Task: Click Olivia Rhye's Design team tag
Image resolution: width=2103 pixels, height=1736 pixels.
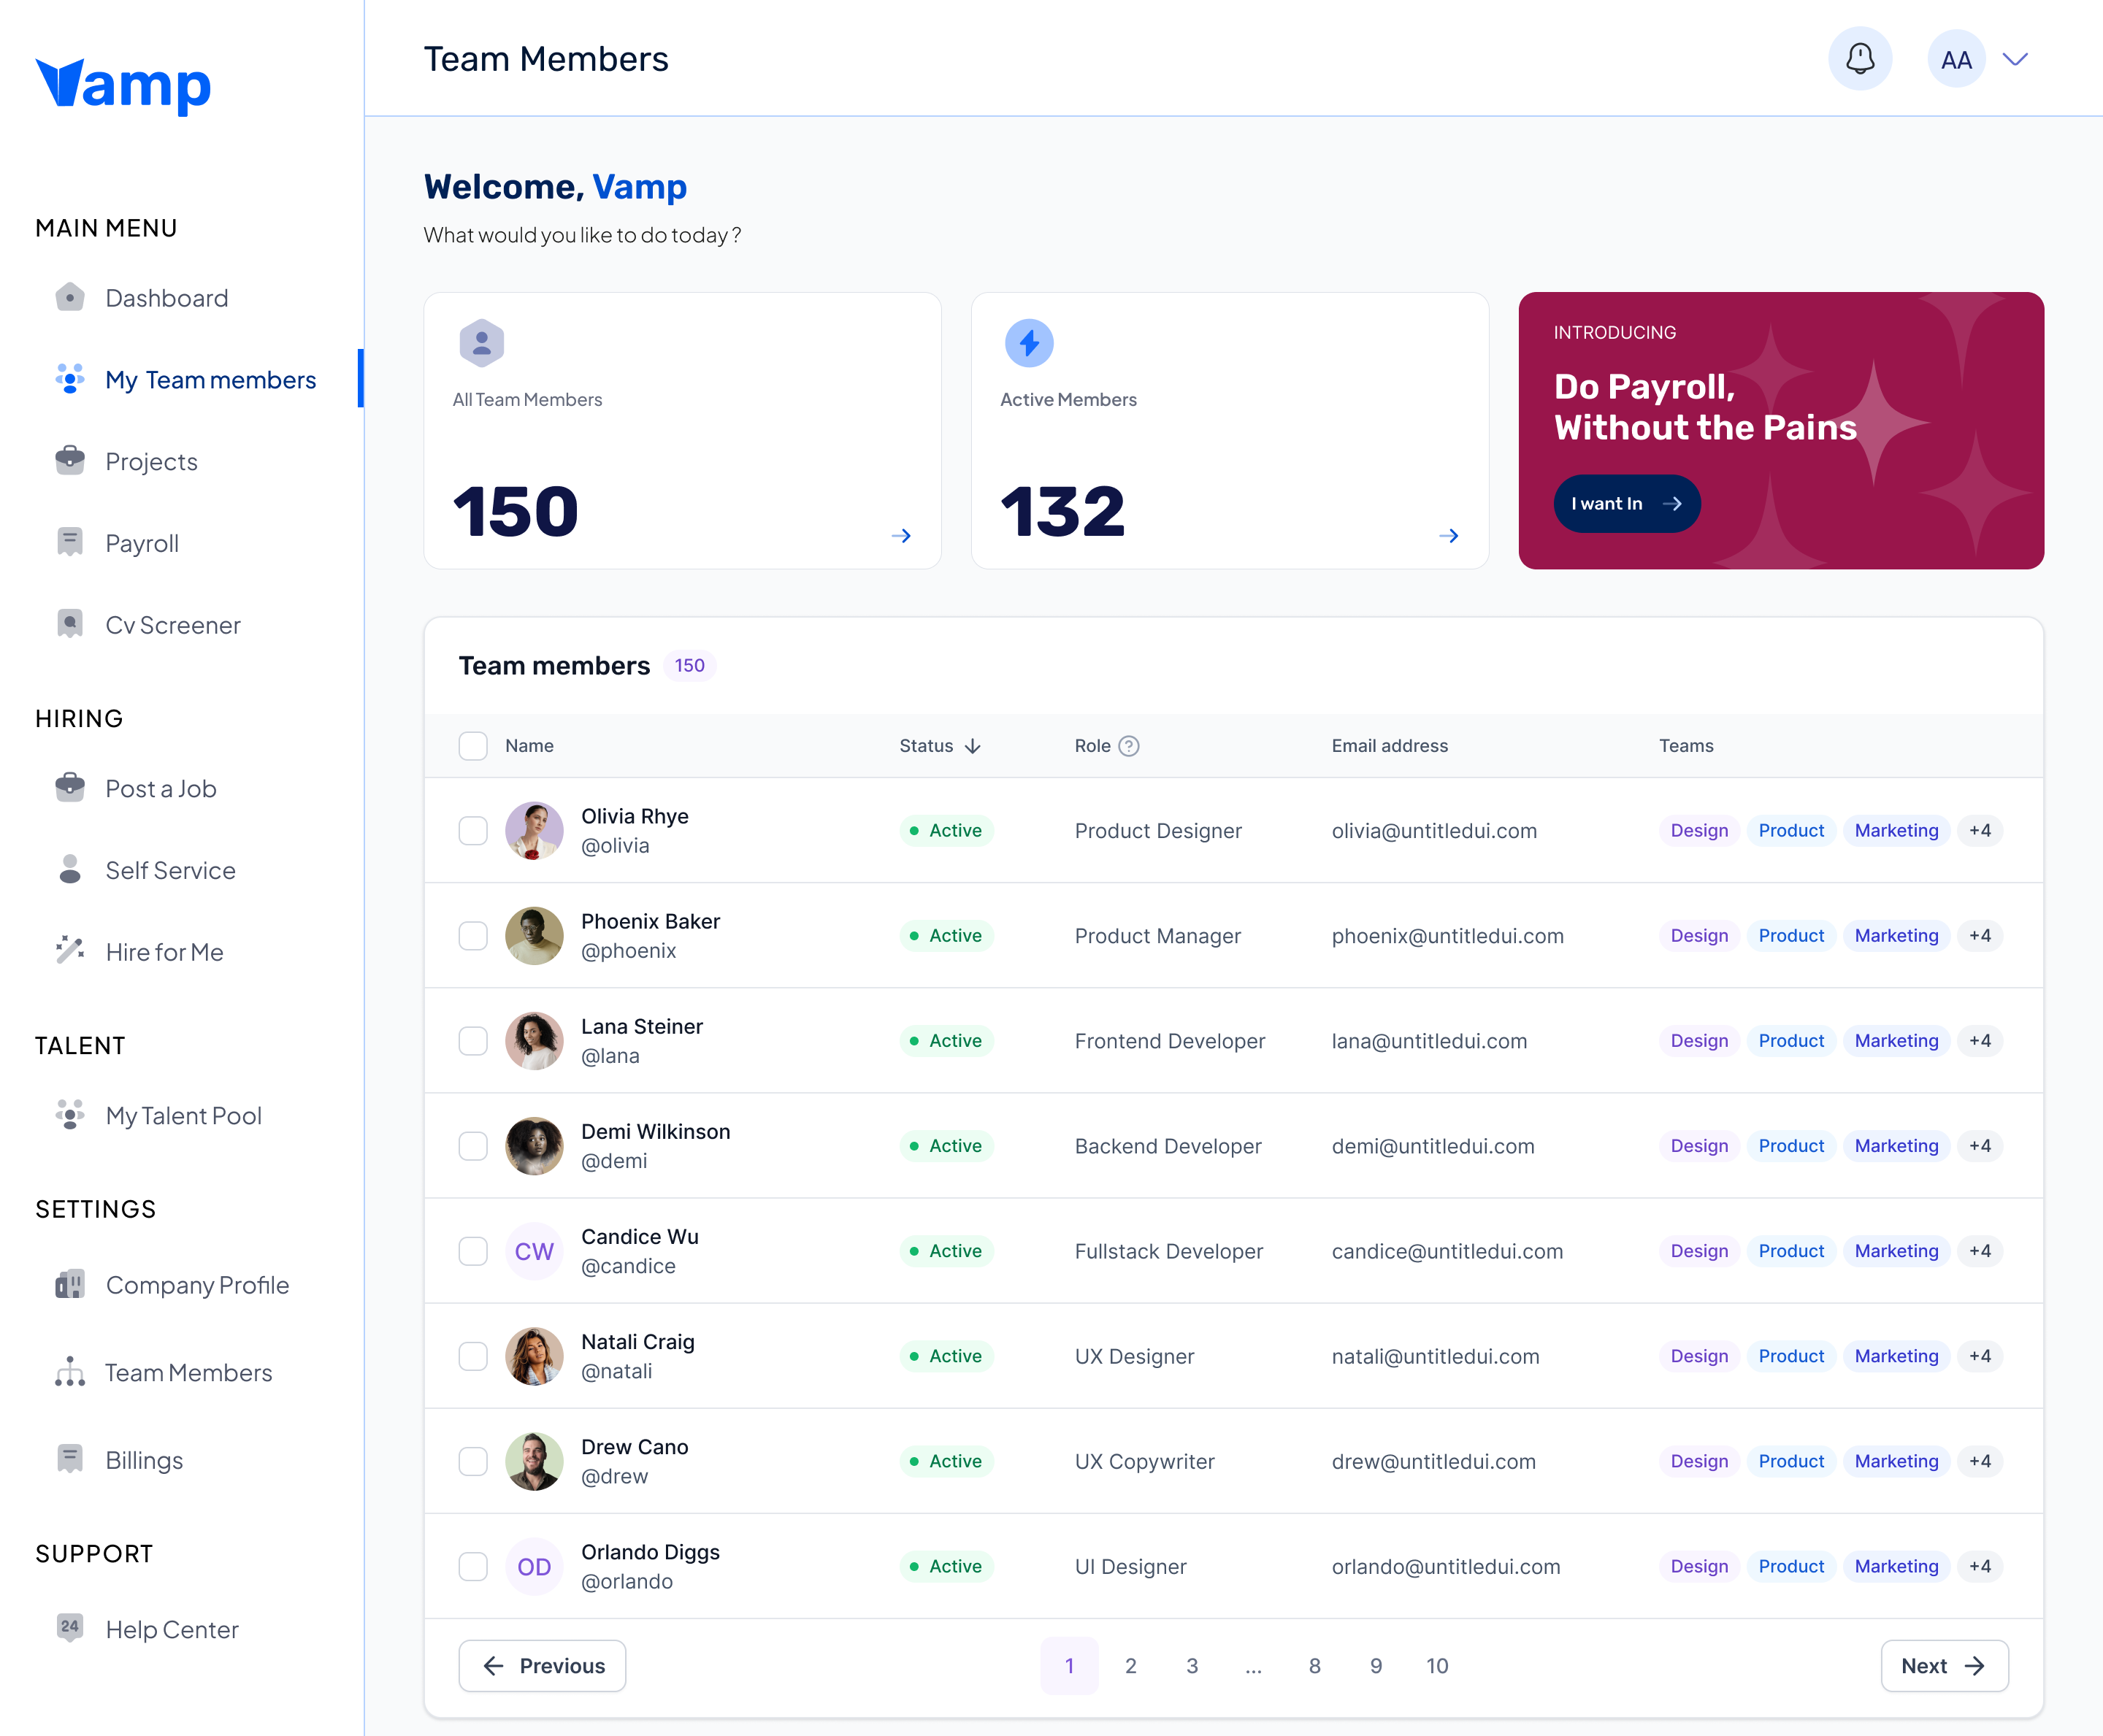Action: point(1699,831)
